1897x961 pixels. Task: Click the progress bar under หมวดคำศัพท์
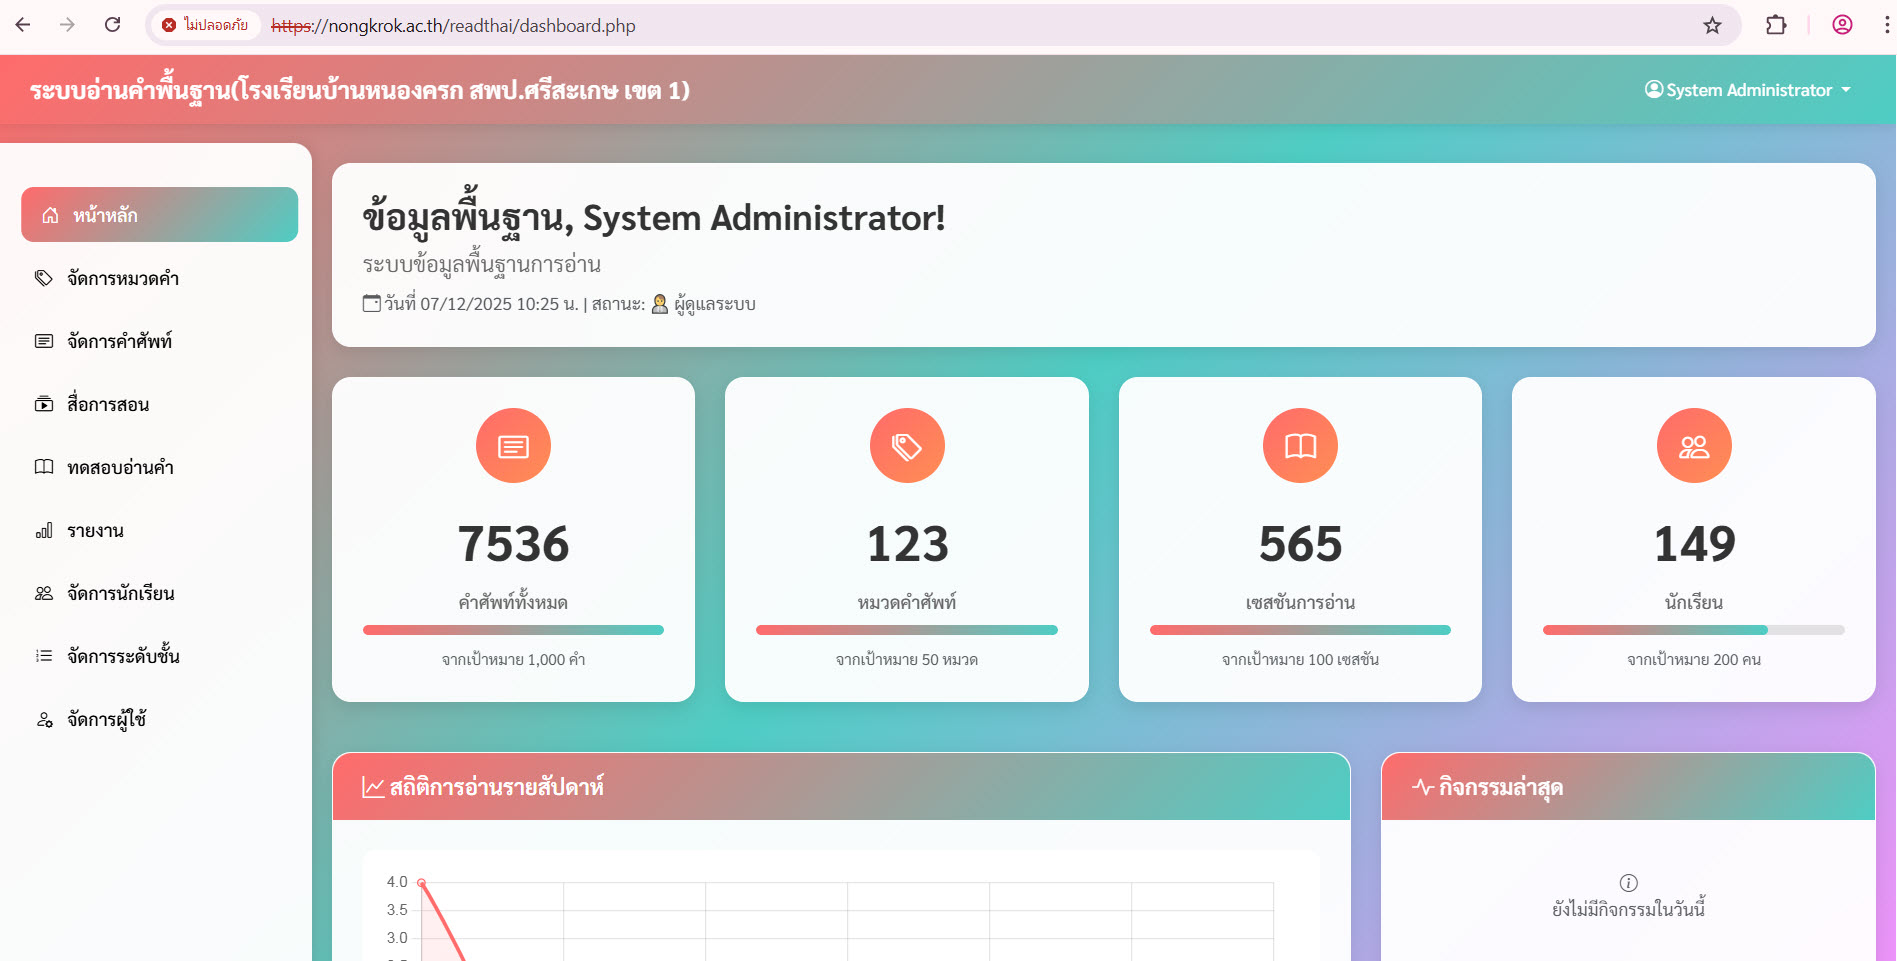(x=907, y=630)
